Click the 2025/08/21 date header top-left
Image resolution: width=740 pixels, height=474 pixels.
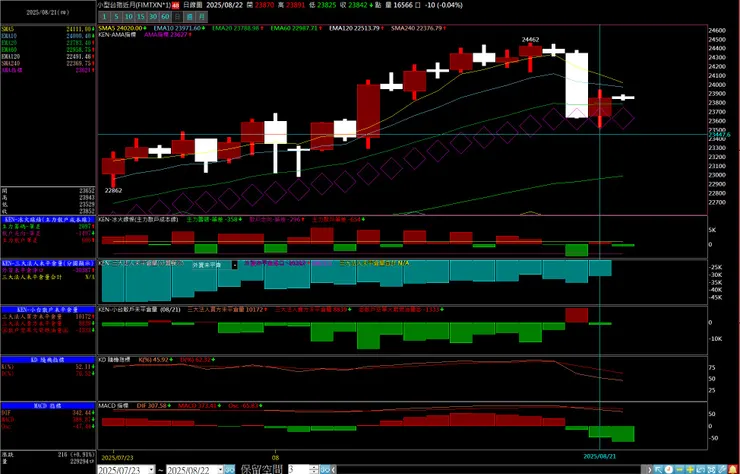point(48,13)
